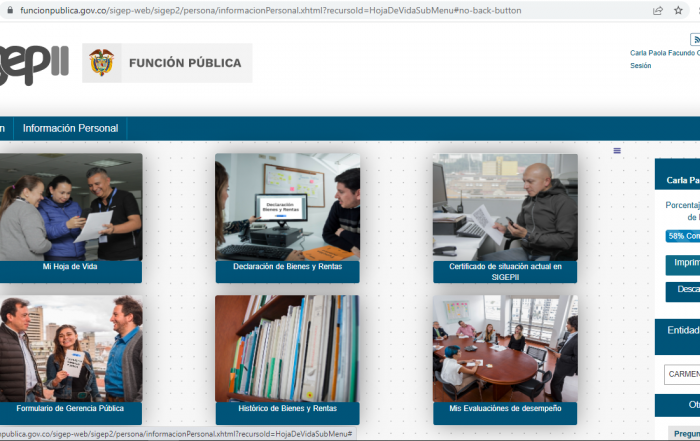Click the browser URL address field

[271, 10]
